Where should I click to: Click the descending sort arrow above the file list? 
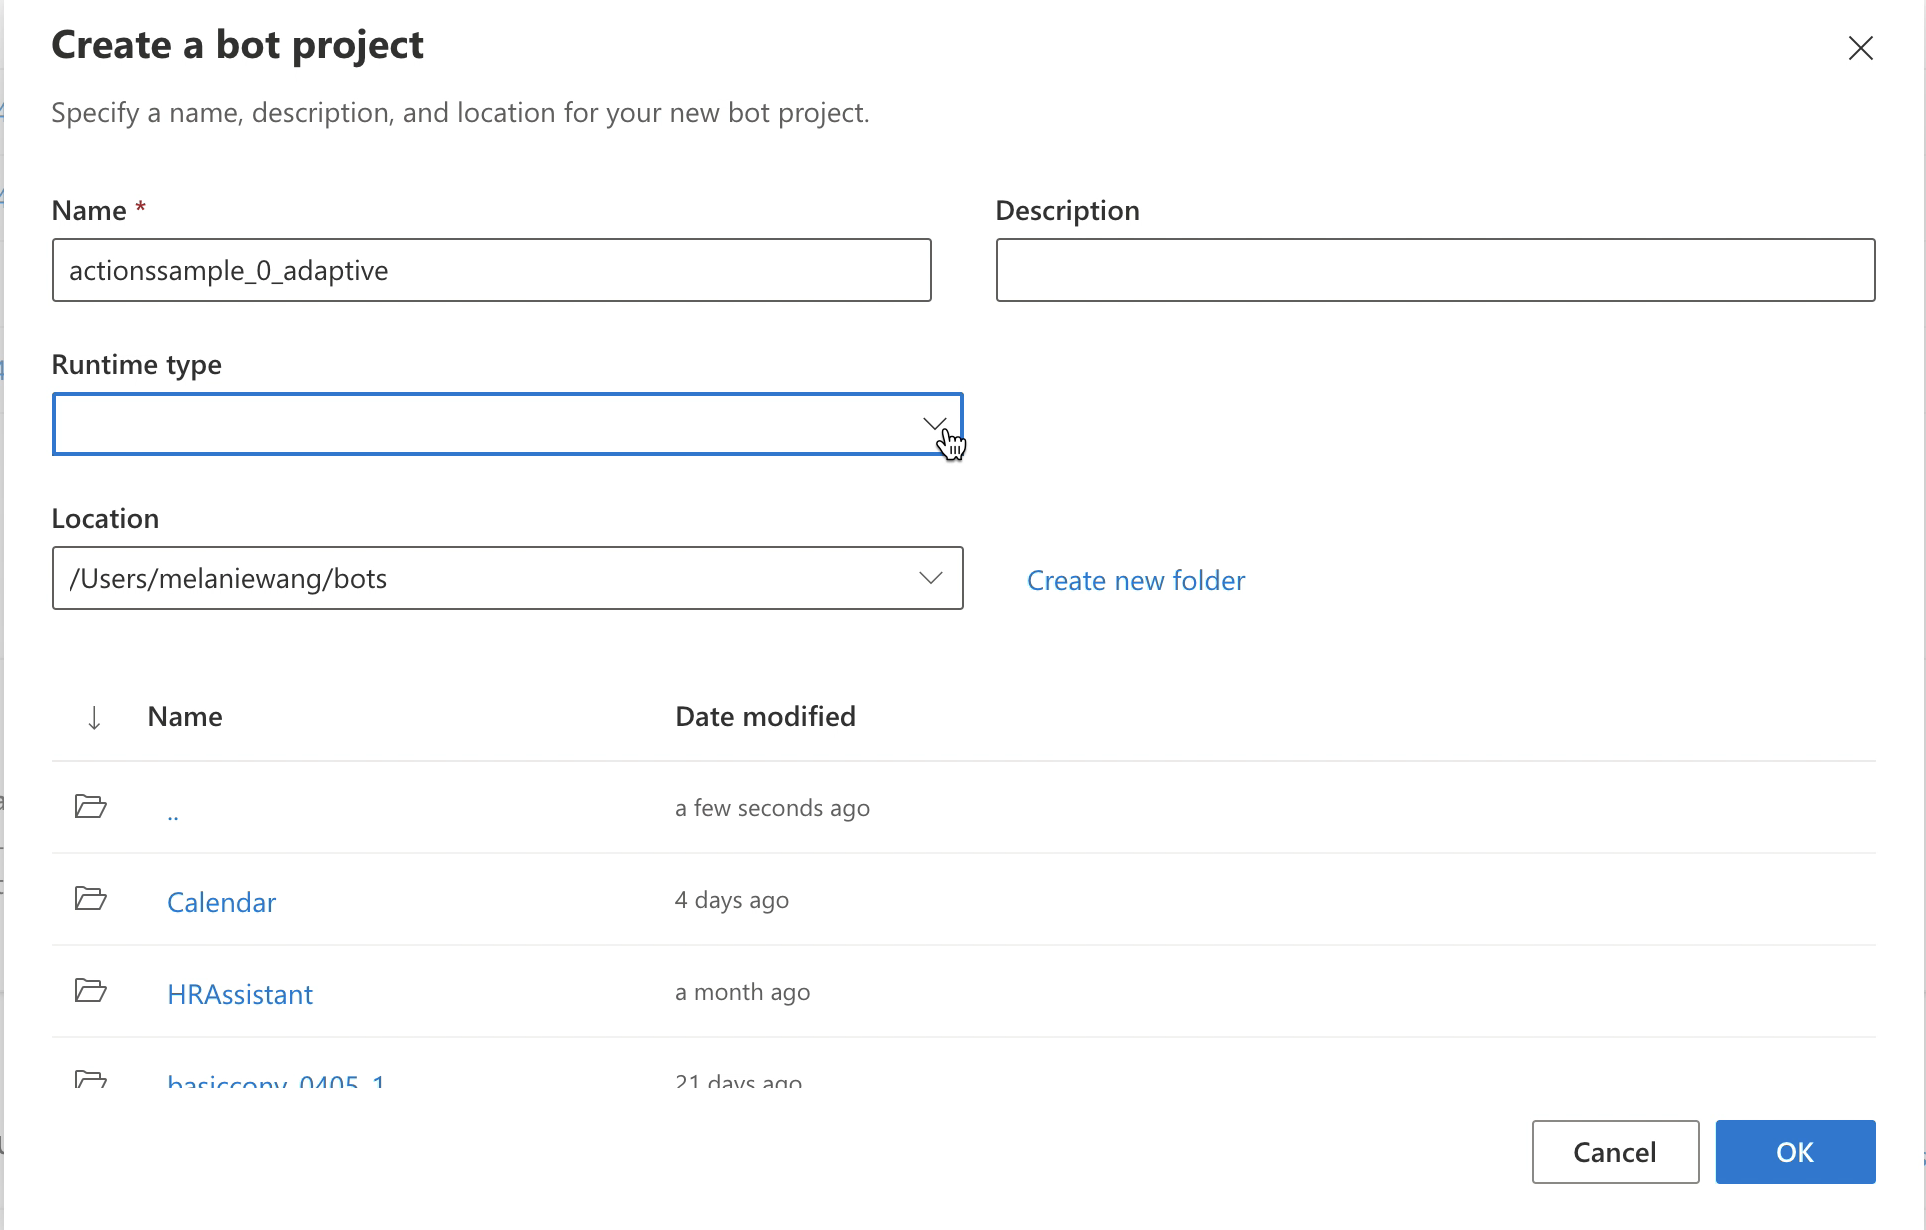pos(93,716)
